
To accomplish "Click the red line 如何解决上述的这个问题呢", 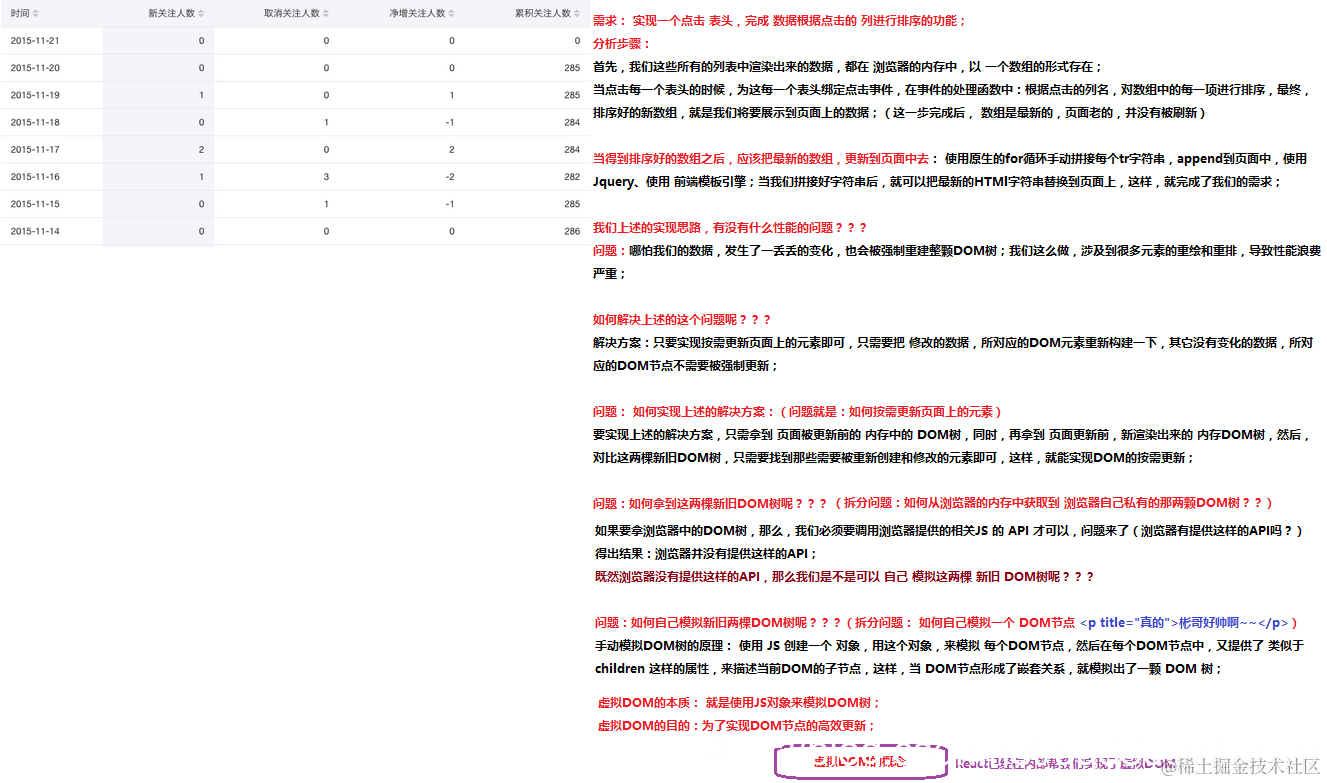I will click(682, 320).
